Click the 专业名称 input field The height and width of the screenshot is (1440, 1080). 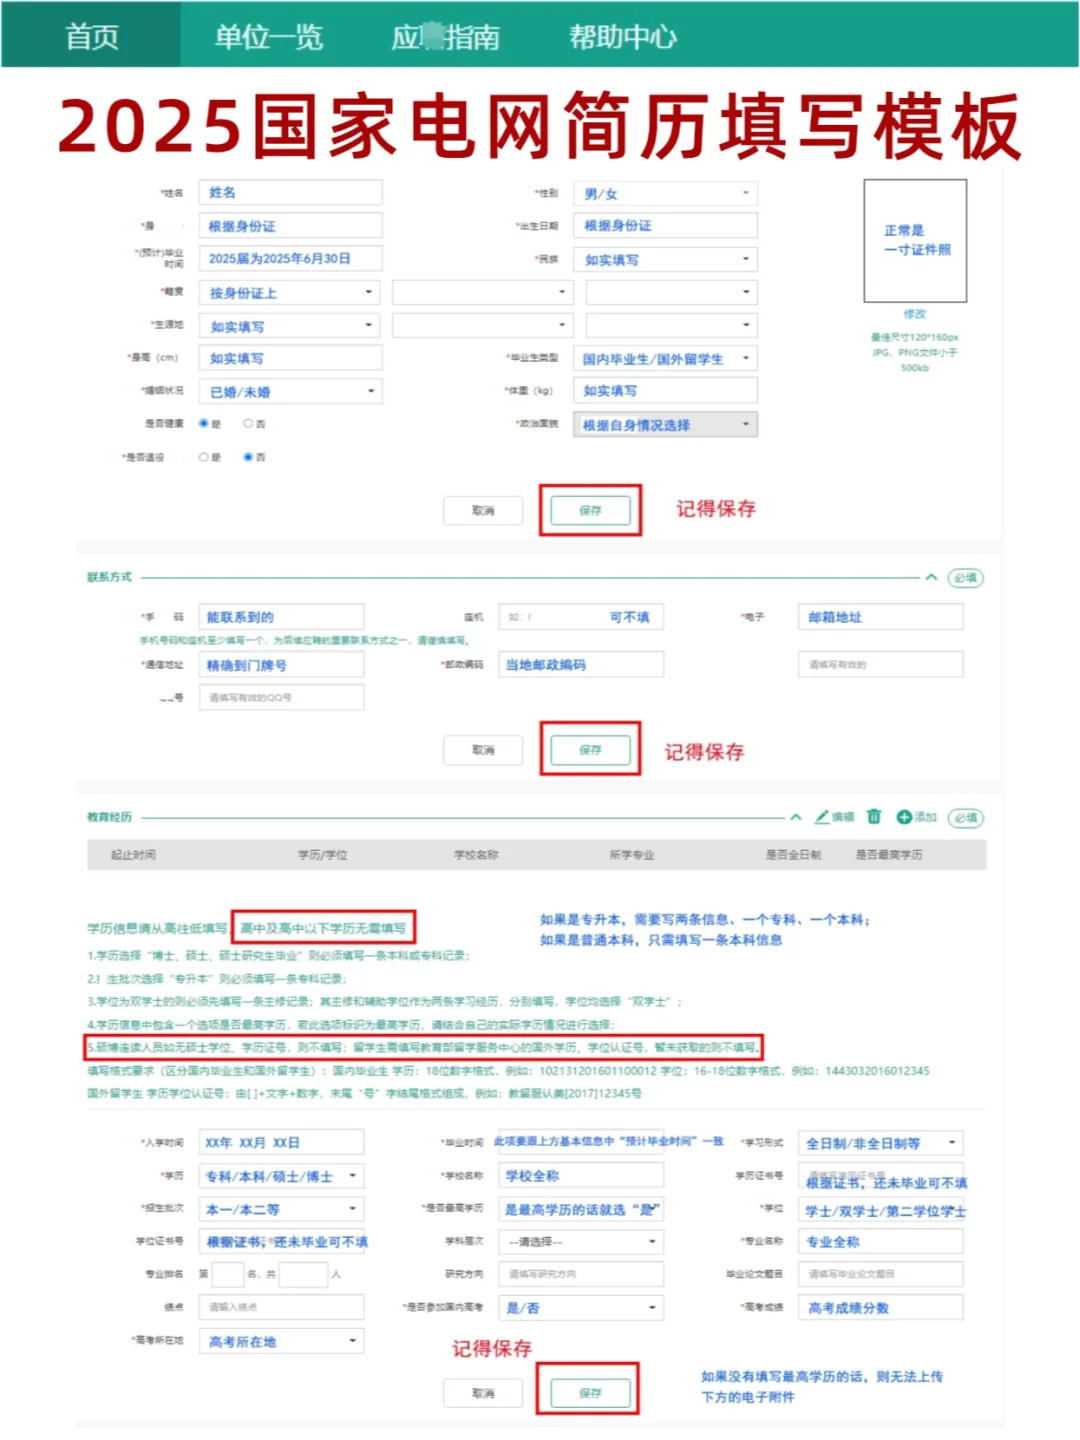point(880,1241)
